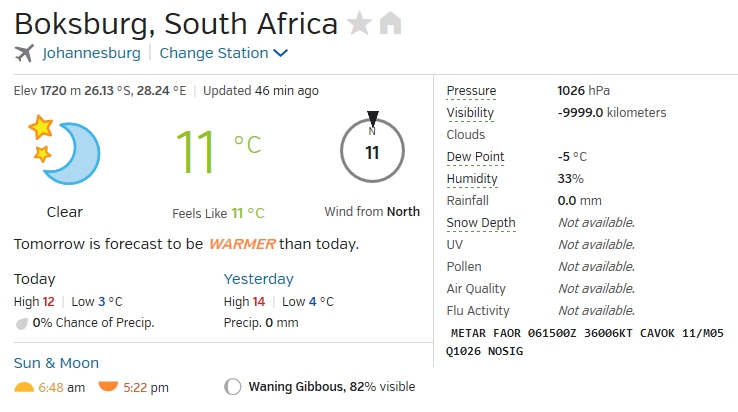738x412 pixels.
Task: Click the waning gibbous moon phase icon
Action: click(x=233, y=387)
